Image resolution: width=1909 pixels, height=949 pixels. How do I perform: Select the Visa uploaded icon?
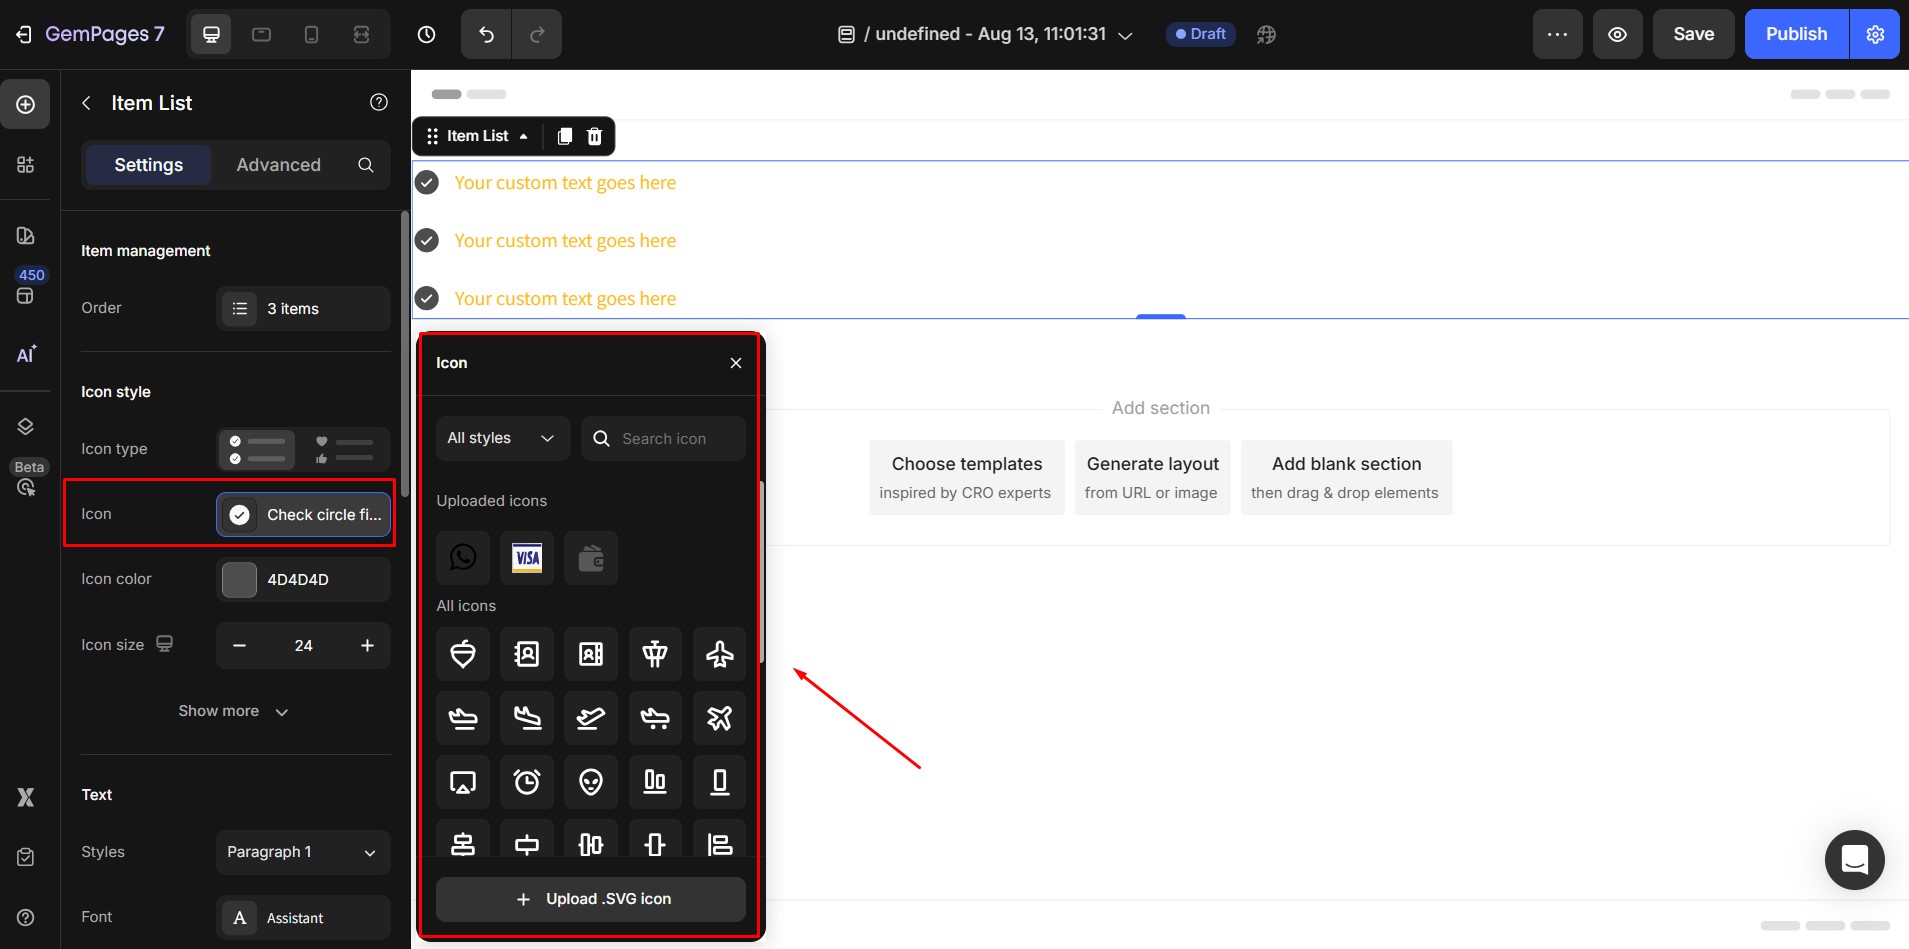526,558
